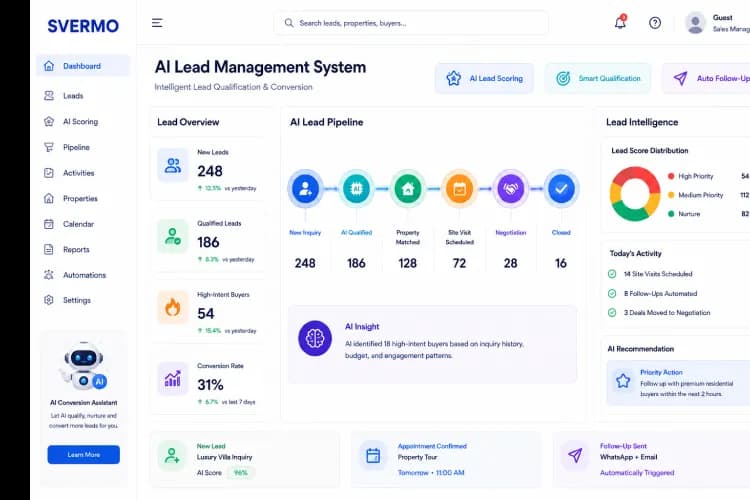This screenshot has height=500, width=750.
Task: Click the lead score donut chart
Action: coord(635,194)
